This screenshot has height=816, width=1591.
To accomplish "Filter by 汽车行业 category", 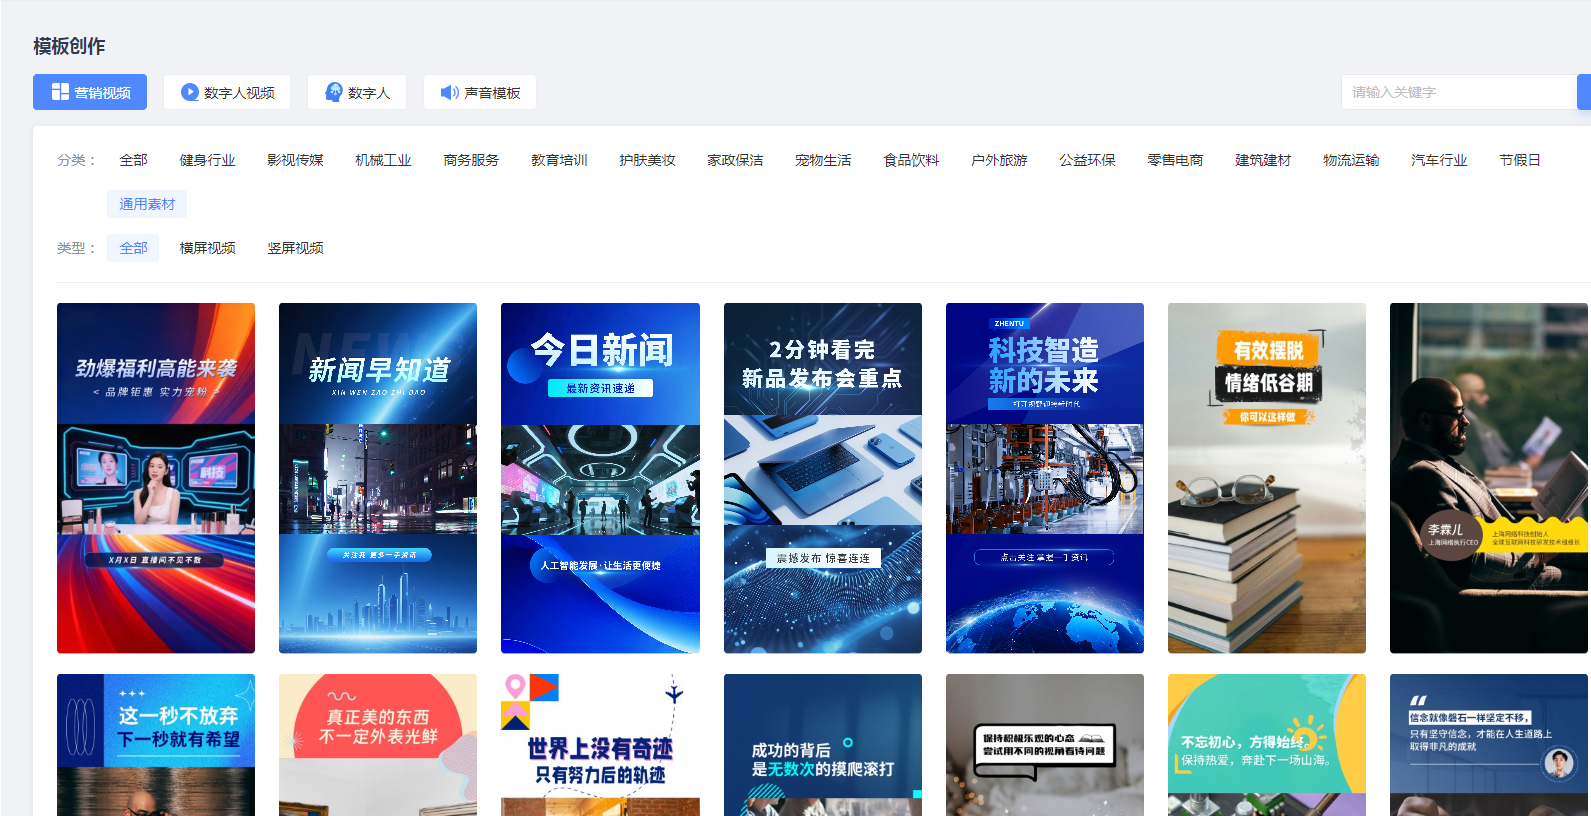I will click(x=1439, y=160).
